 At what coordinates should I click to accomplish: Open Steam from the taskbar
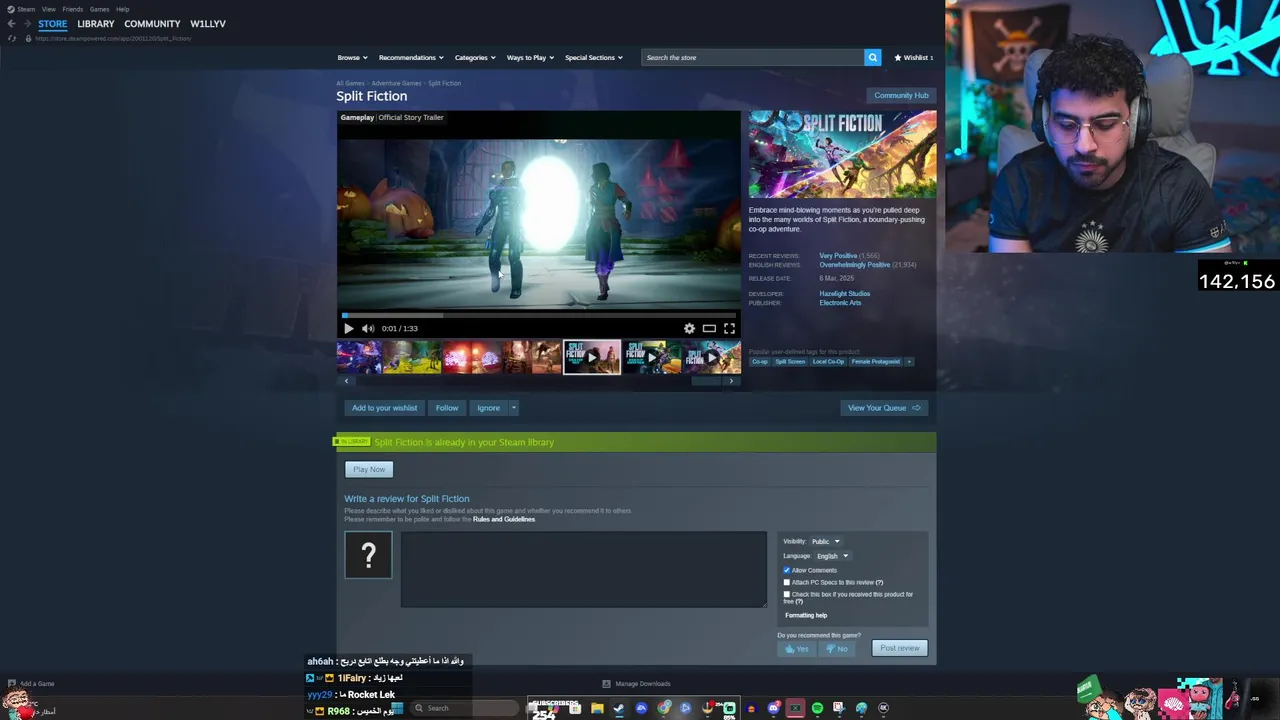[619, 708]
